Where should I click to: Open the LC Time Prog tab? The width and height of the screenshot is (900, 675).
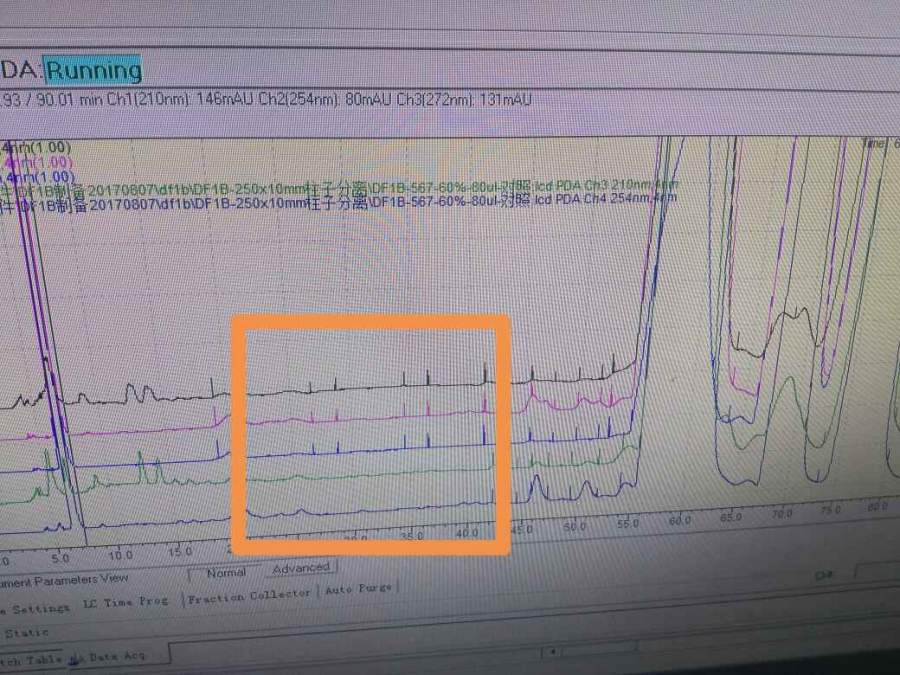click(x=126, y=602)
